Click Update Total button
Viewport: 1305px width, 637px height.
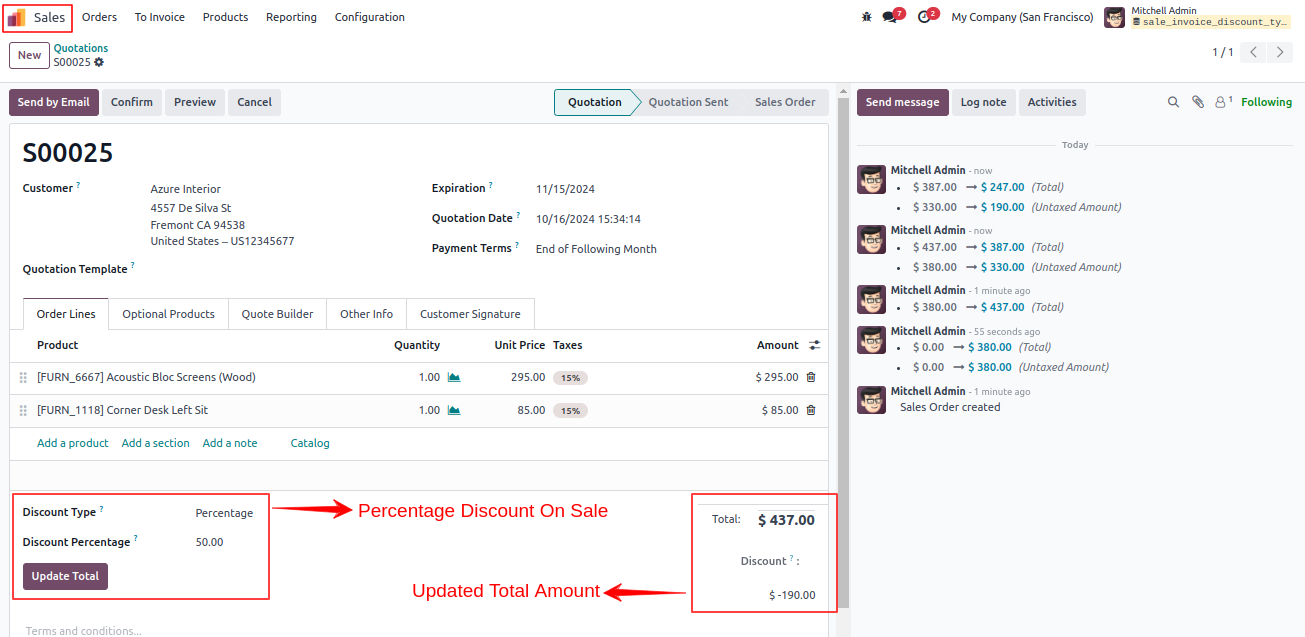tap(65, 576)
